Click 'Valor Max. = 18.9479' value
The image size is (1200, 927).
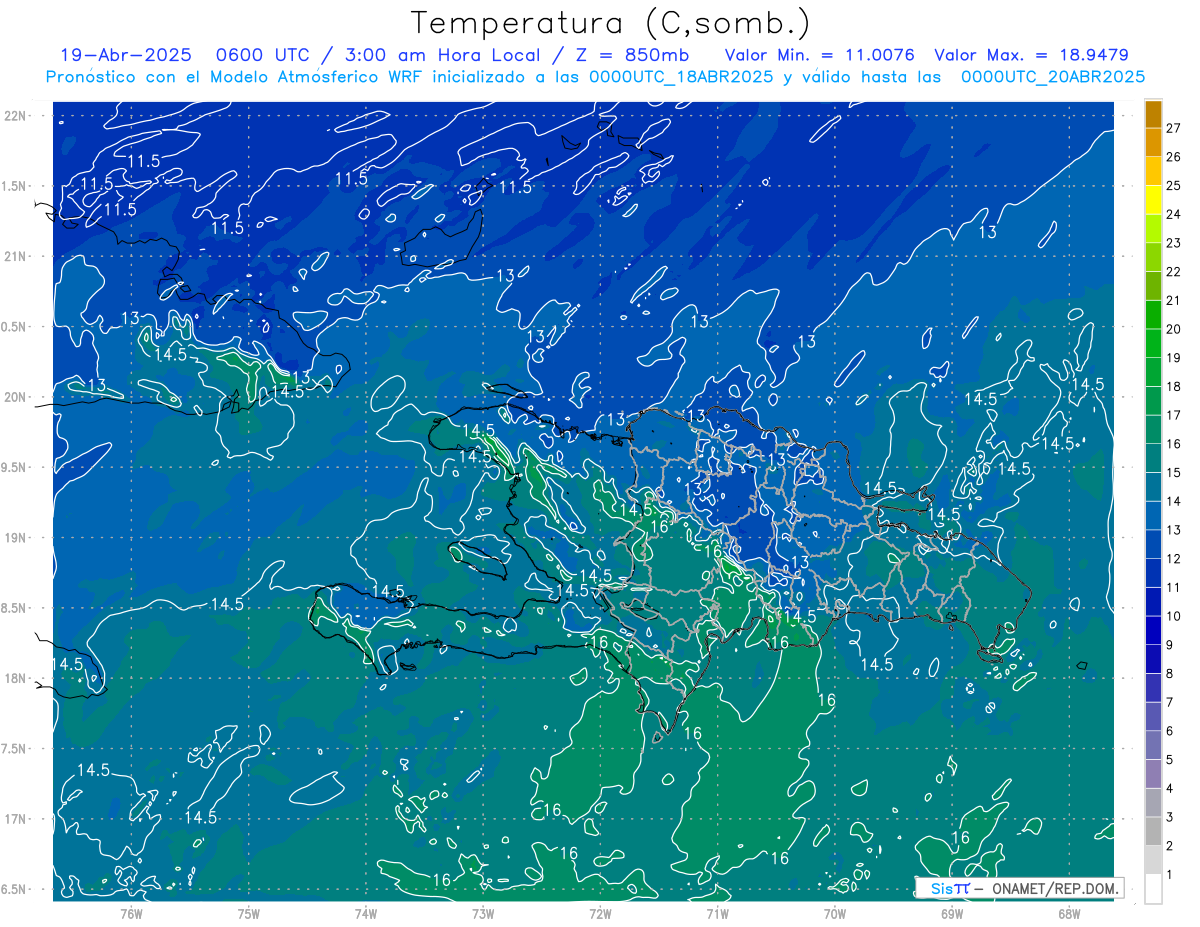(1032, 55)
